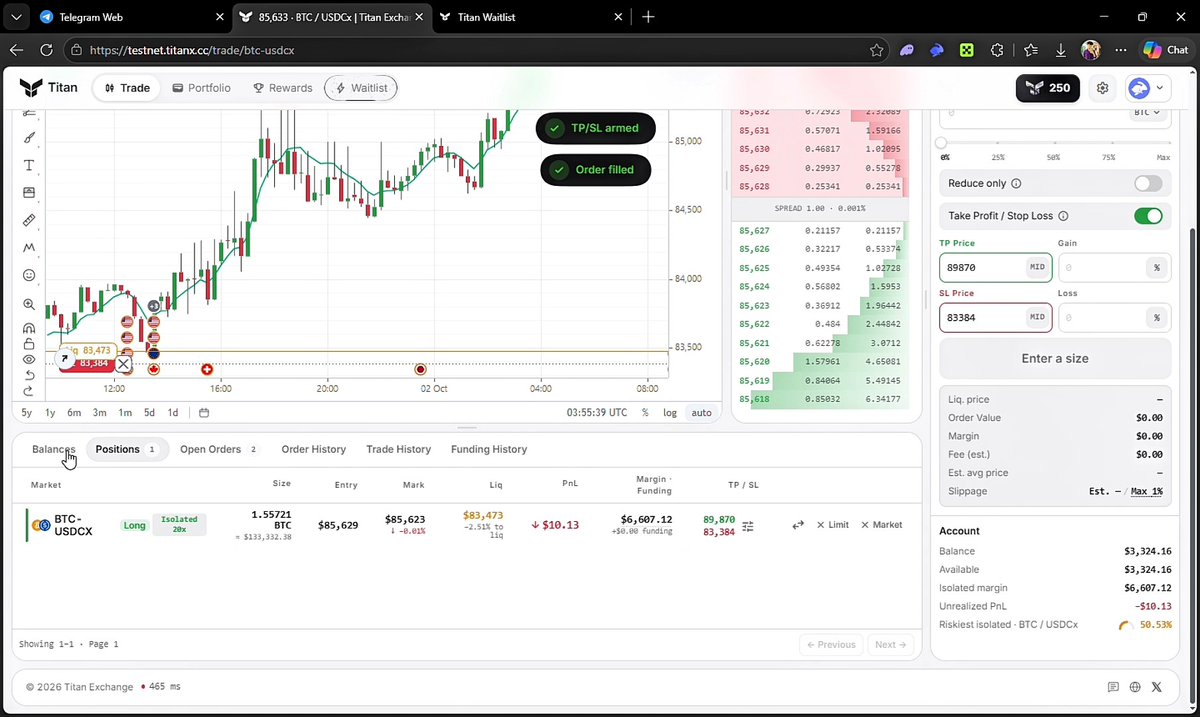Viewport: 1200px width, 717px height.
Task: Open the Waitlist page button
Action: coord(362,88)
